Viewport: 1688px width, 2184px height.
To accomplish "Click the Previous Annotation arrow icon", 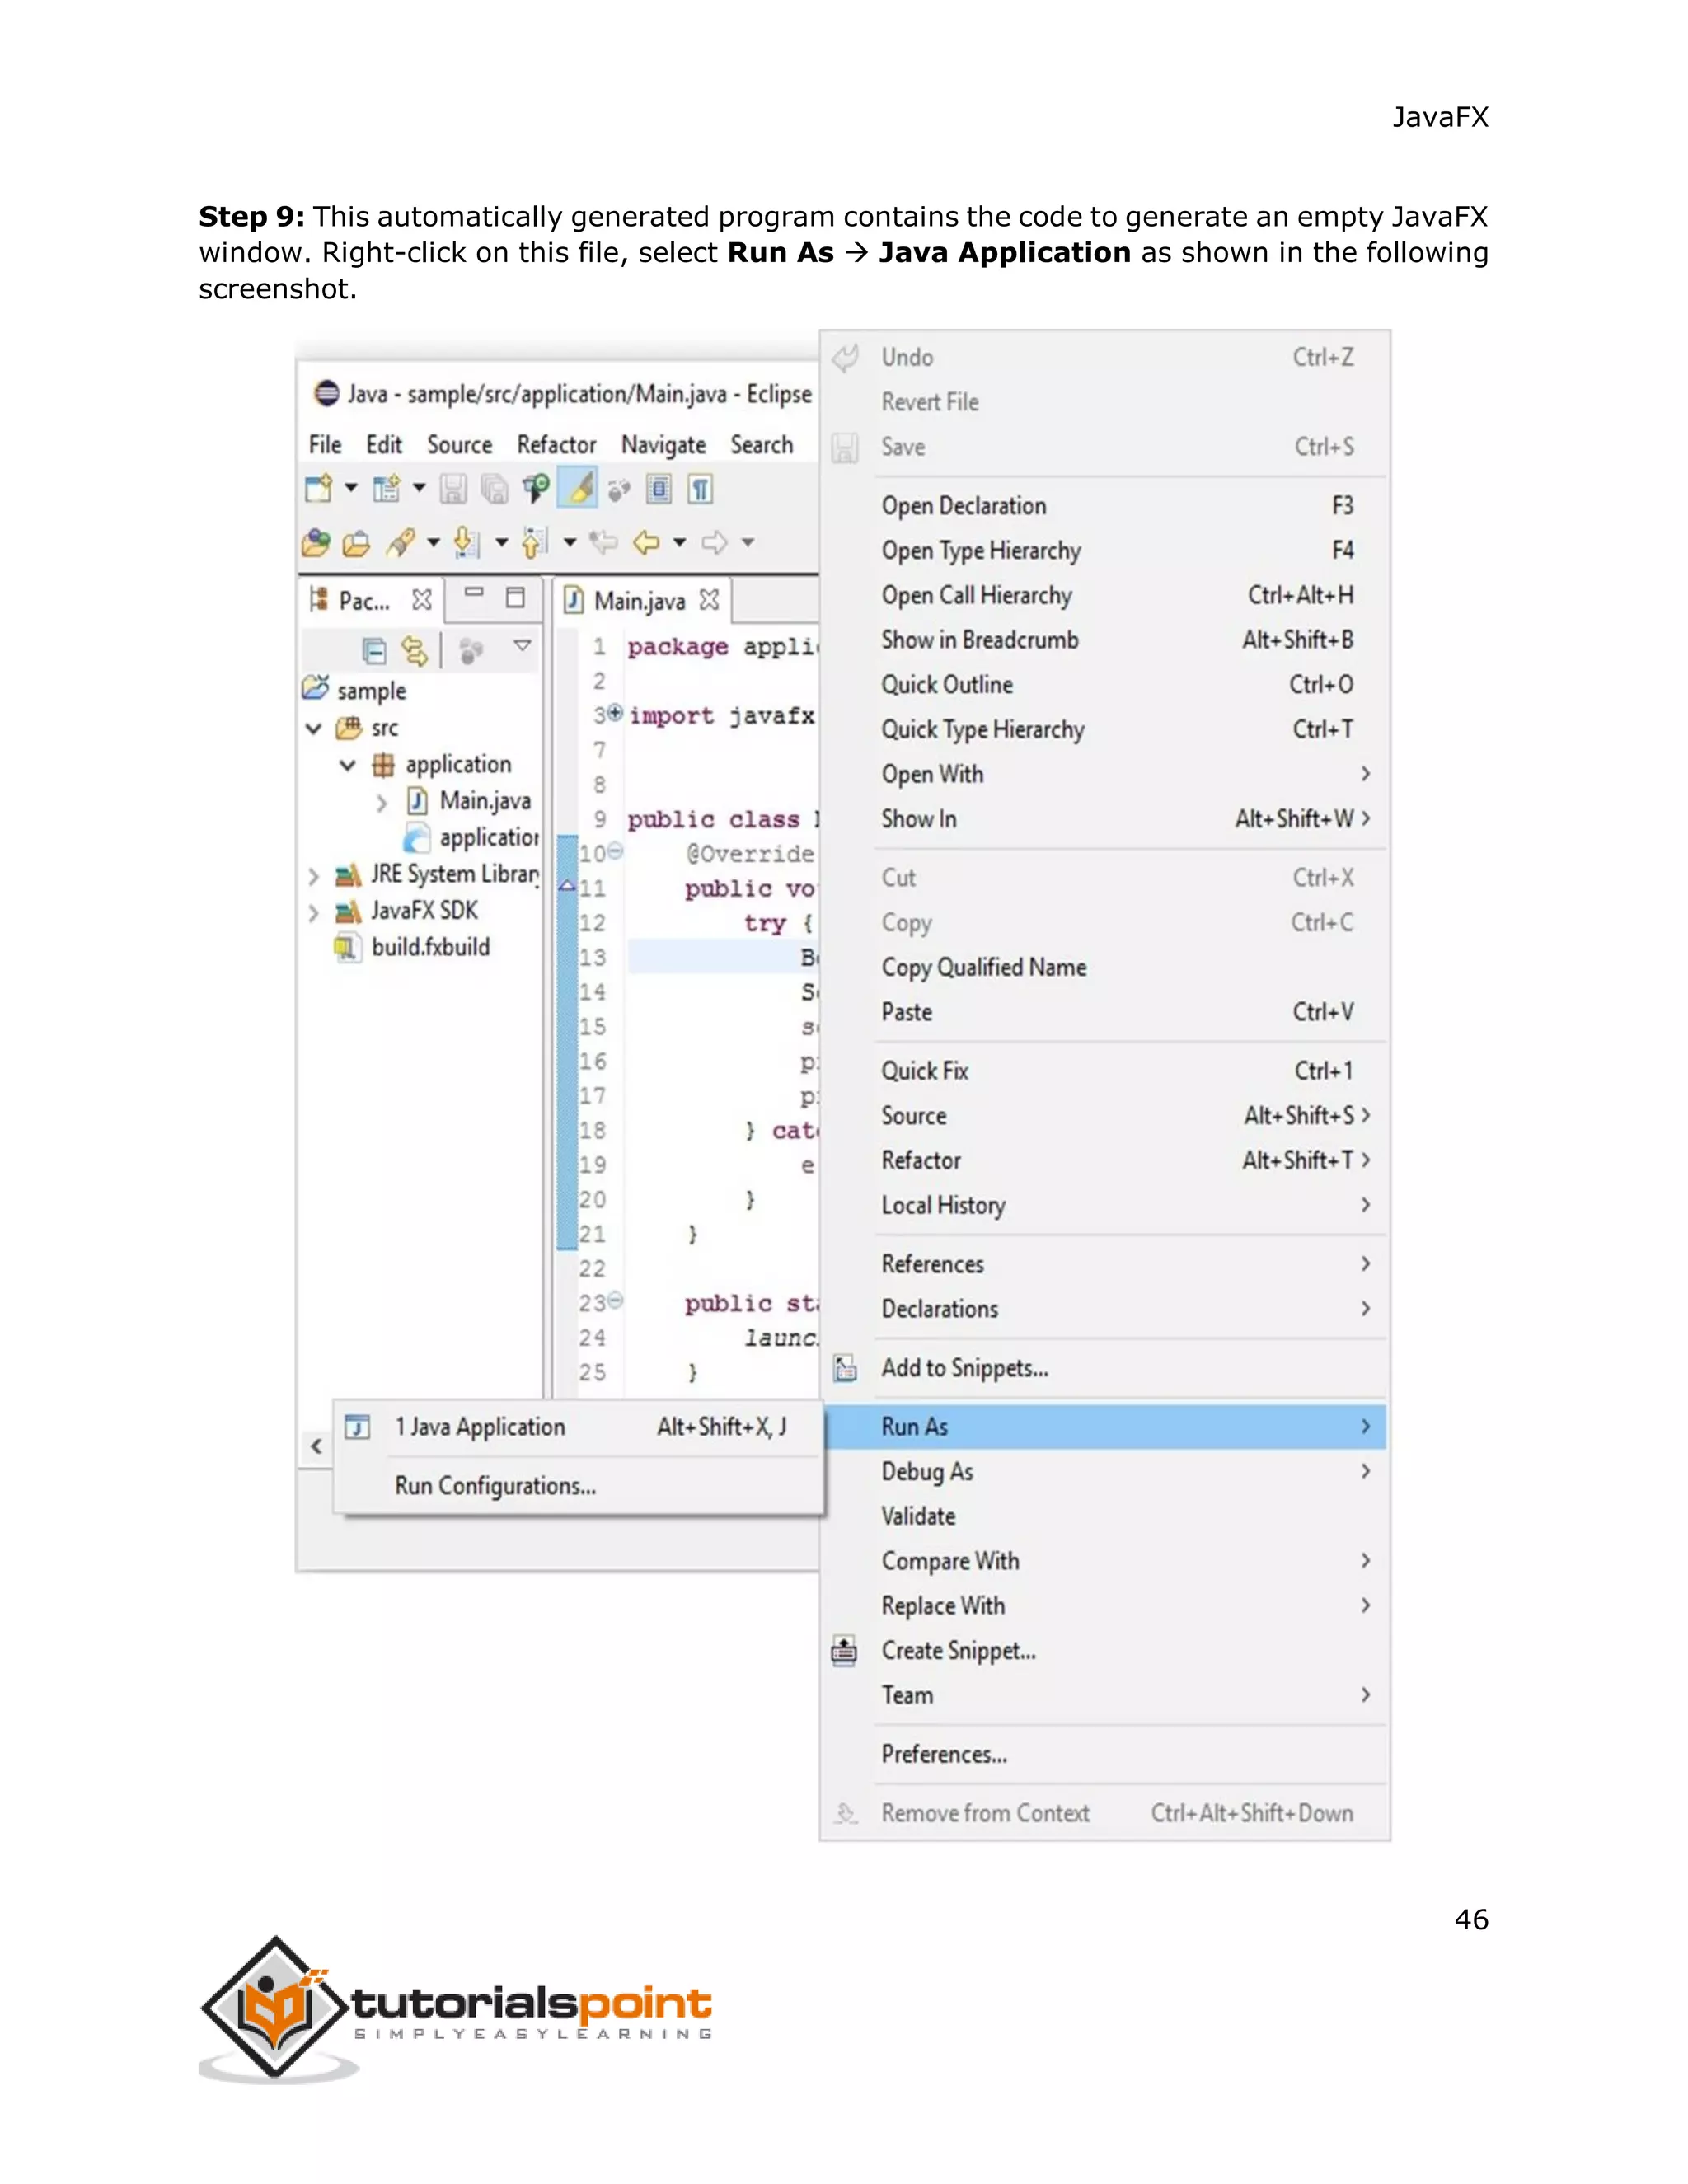I will coord(535,542).
